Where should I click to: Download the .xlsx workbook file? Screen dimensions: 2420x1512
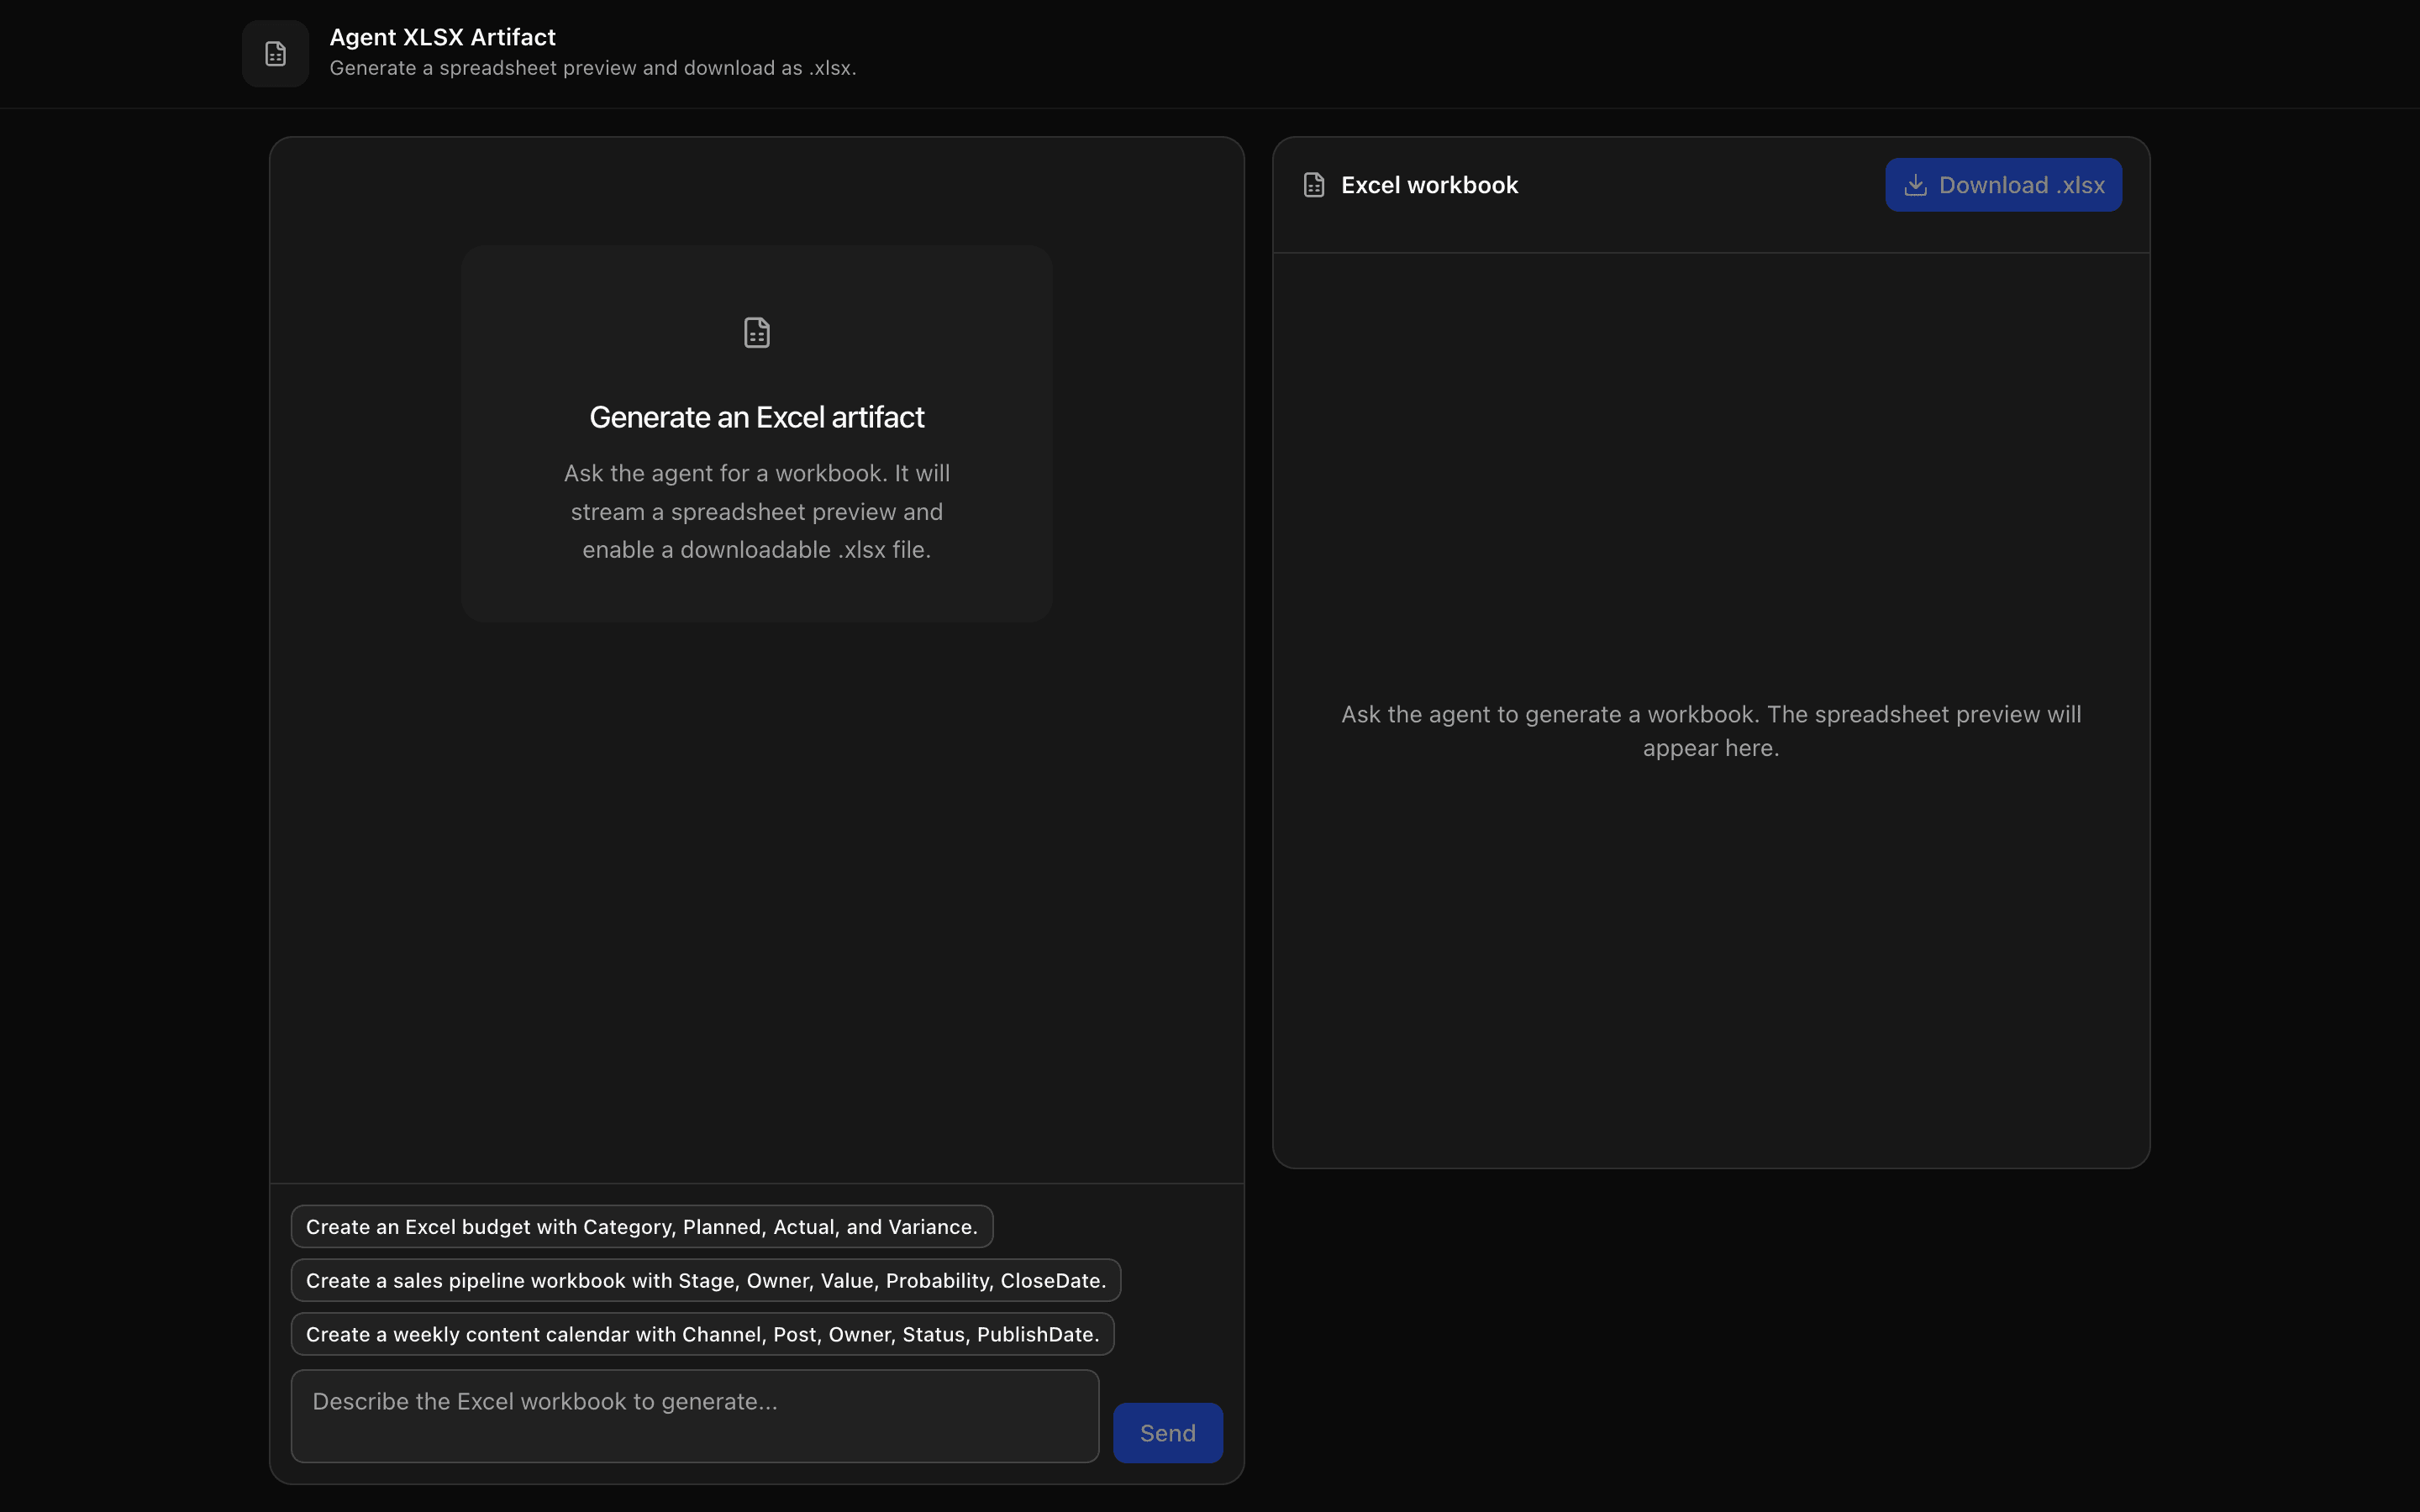pyautogui.click(x=2003, y=185)
